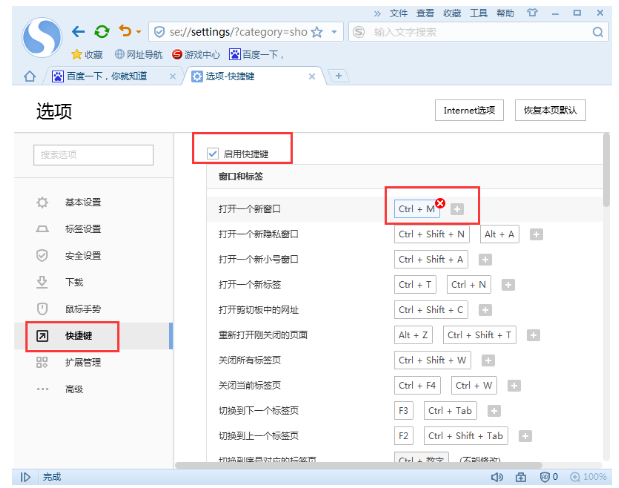This screenshot has width=619, height=488.
Task: Add a shortcut for 打开一个新隐私窗口
Action: [x=536, y=235]
